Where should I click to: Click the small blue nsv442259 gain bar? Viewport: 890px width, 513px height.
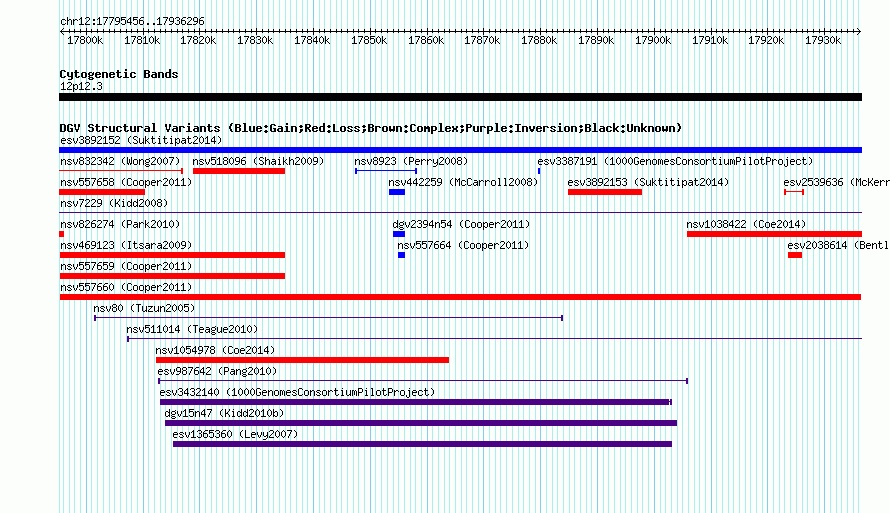coord(397,192)
